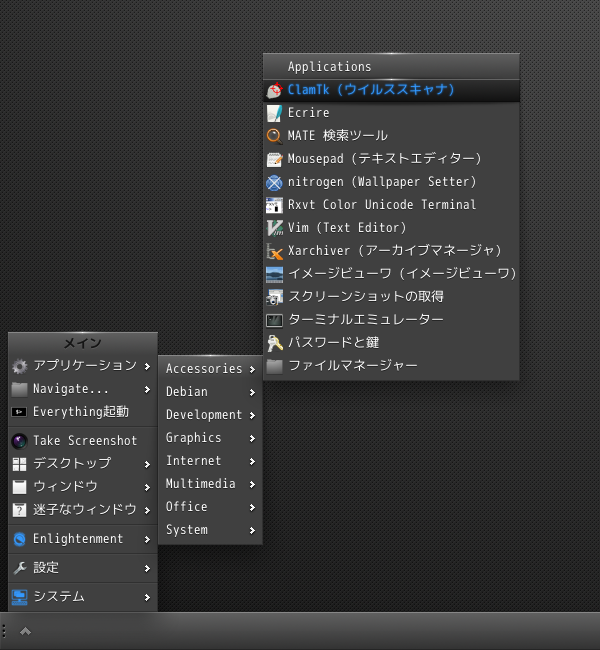Click the Enlightenment logo icon

pyautogui.click(x=19, y=539)
